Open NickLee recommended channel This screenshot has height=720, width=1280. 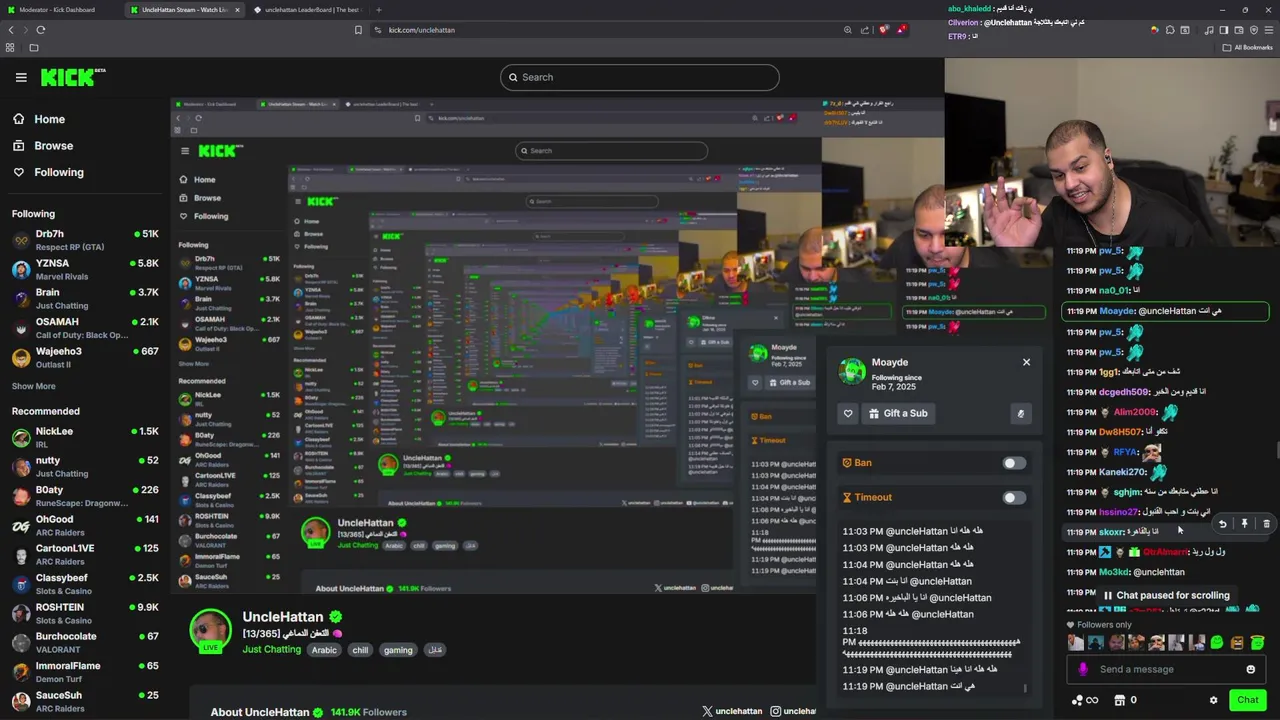pos(85,437)
